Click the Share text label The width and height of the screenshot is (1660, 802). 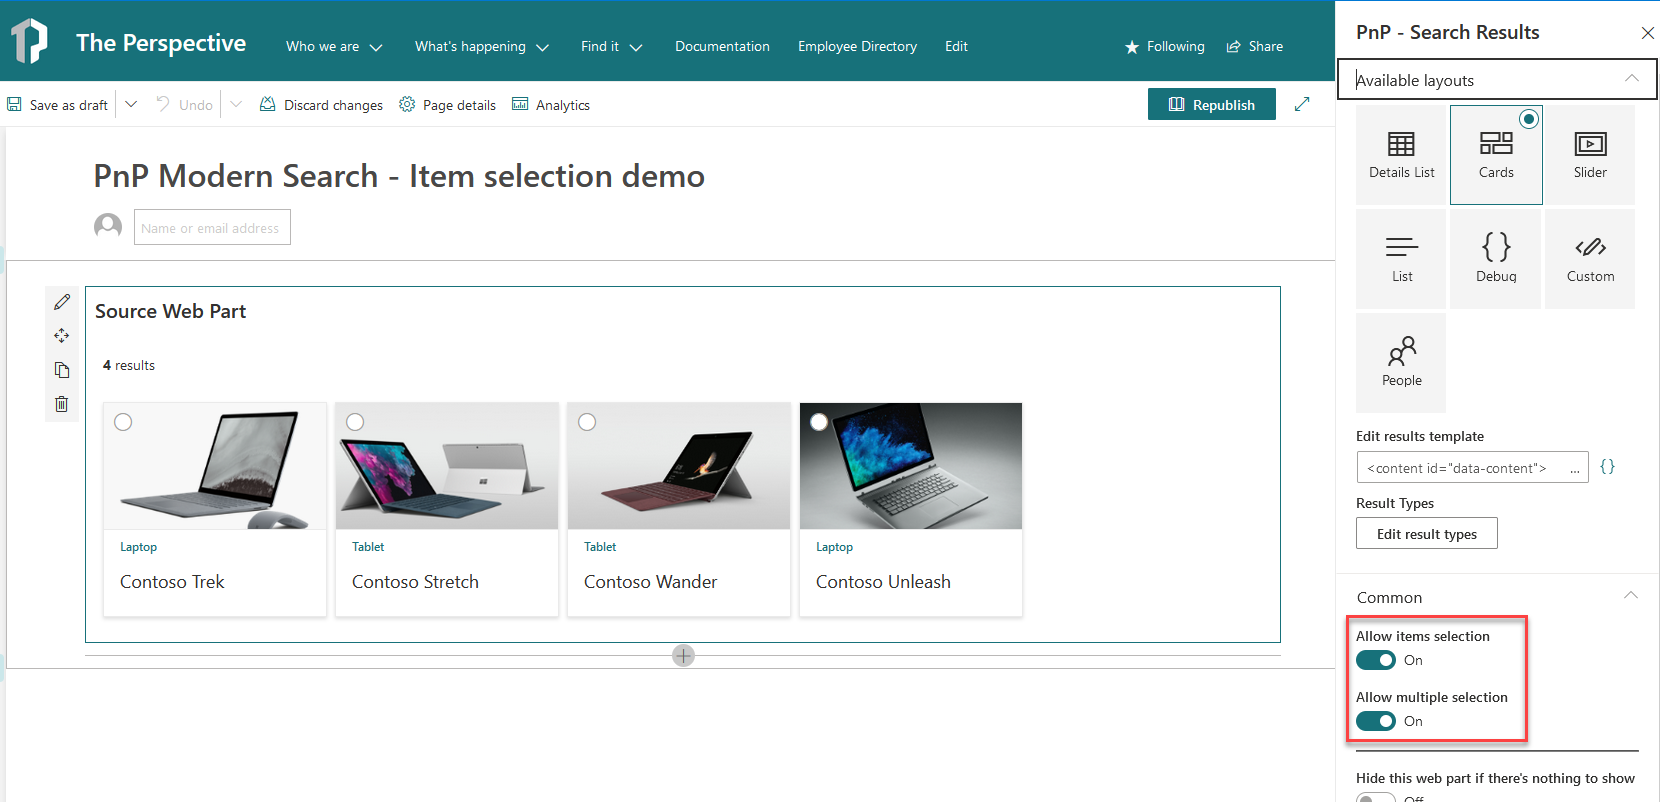[x=1266, y=47]
